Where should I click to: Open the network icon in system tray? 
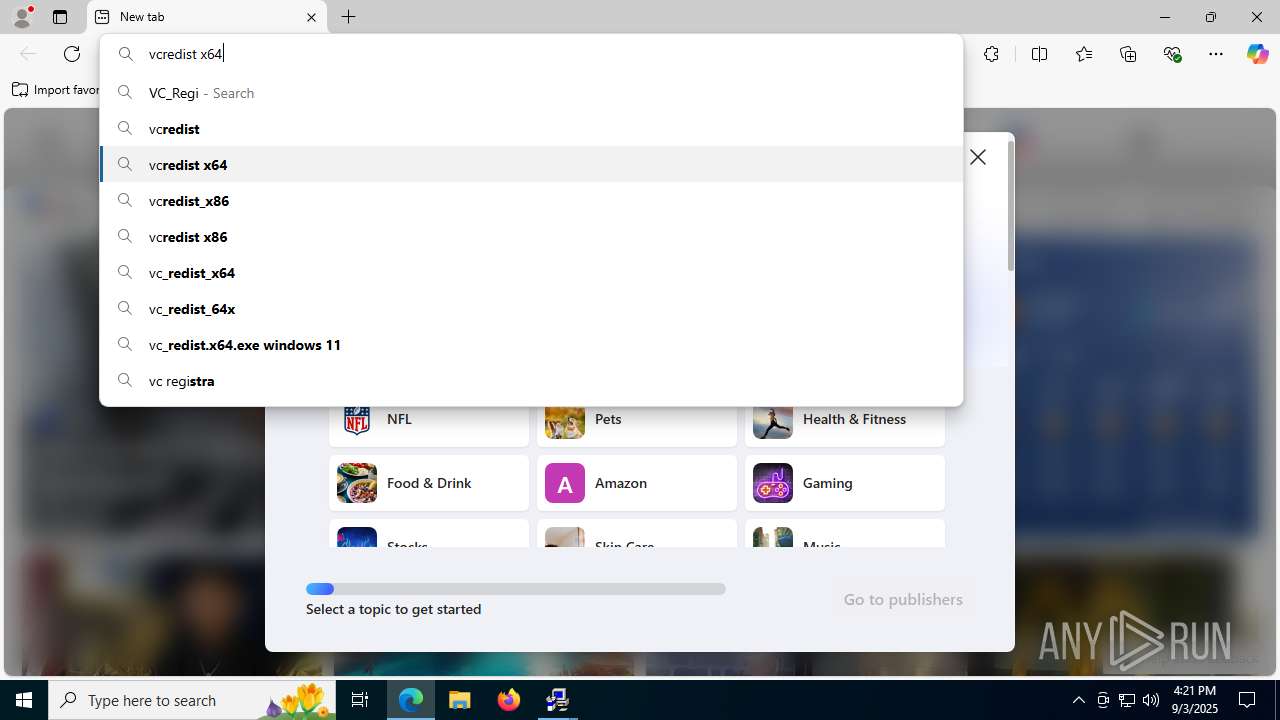click(1127, 700)
